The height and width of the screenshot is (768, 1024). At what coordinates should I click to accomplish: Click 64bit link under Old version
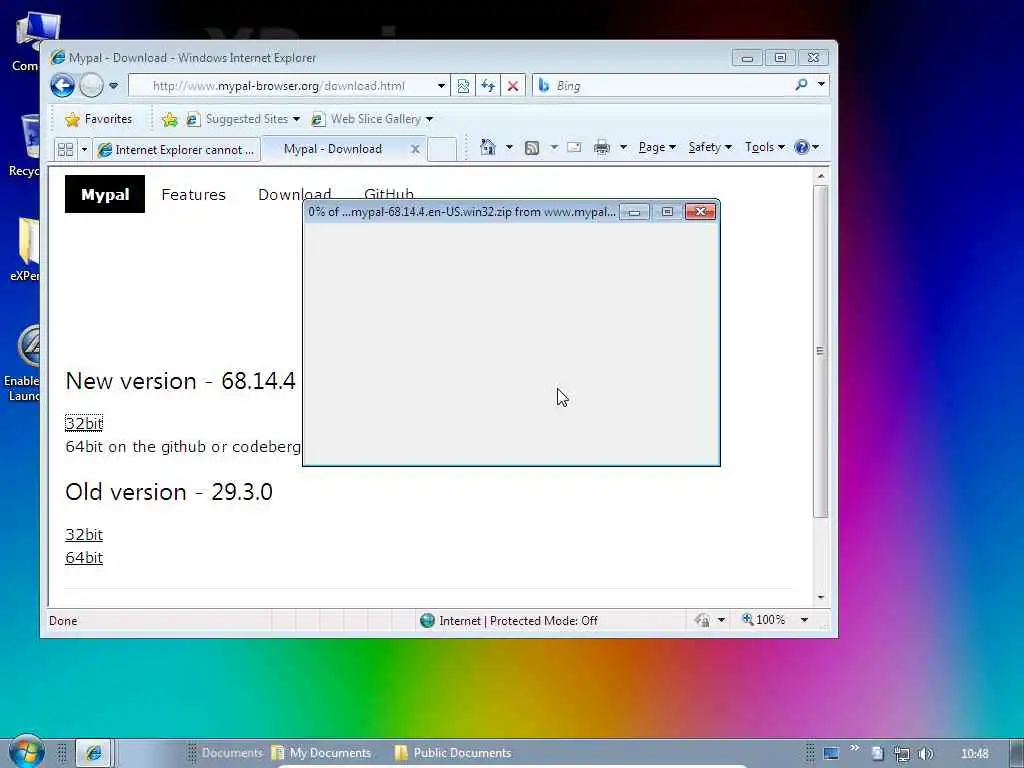(84, 557)
